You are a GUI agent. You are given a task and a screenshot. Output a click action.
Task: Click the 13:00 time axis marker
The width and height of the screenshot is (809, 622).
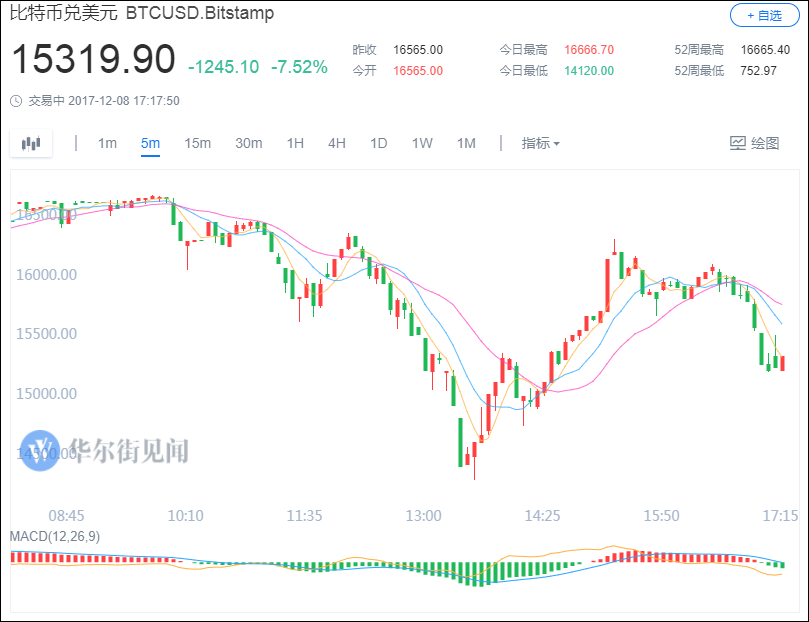(x=423, y=516)
